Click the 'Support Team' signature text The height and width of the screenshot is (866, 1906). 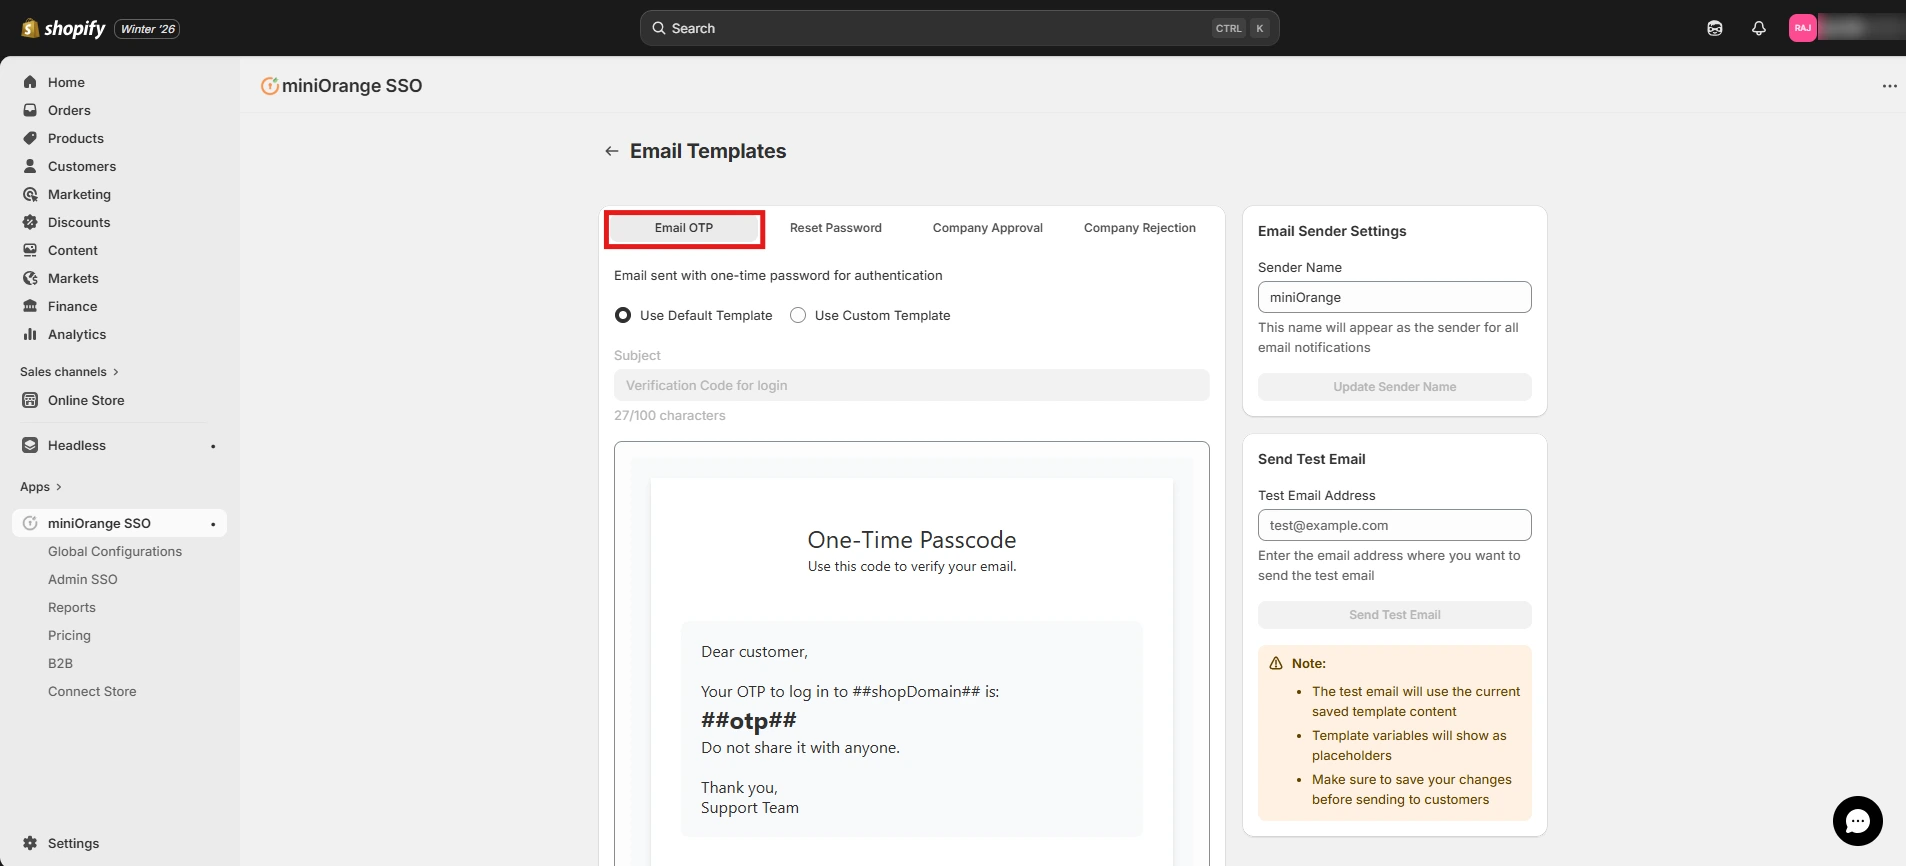click(750, 808)
